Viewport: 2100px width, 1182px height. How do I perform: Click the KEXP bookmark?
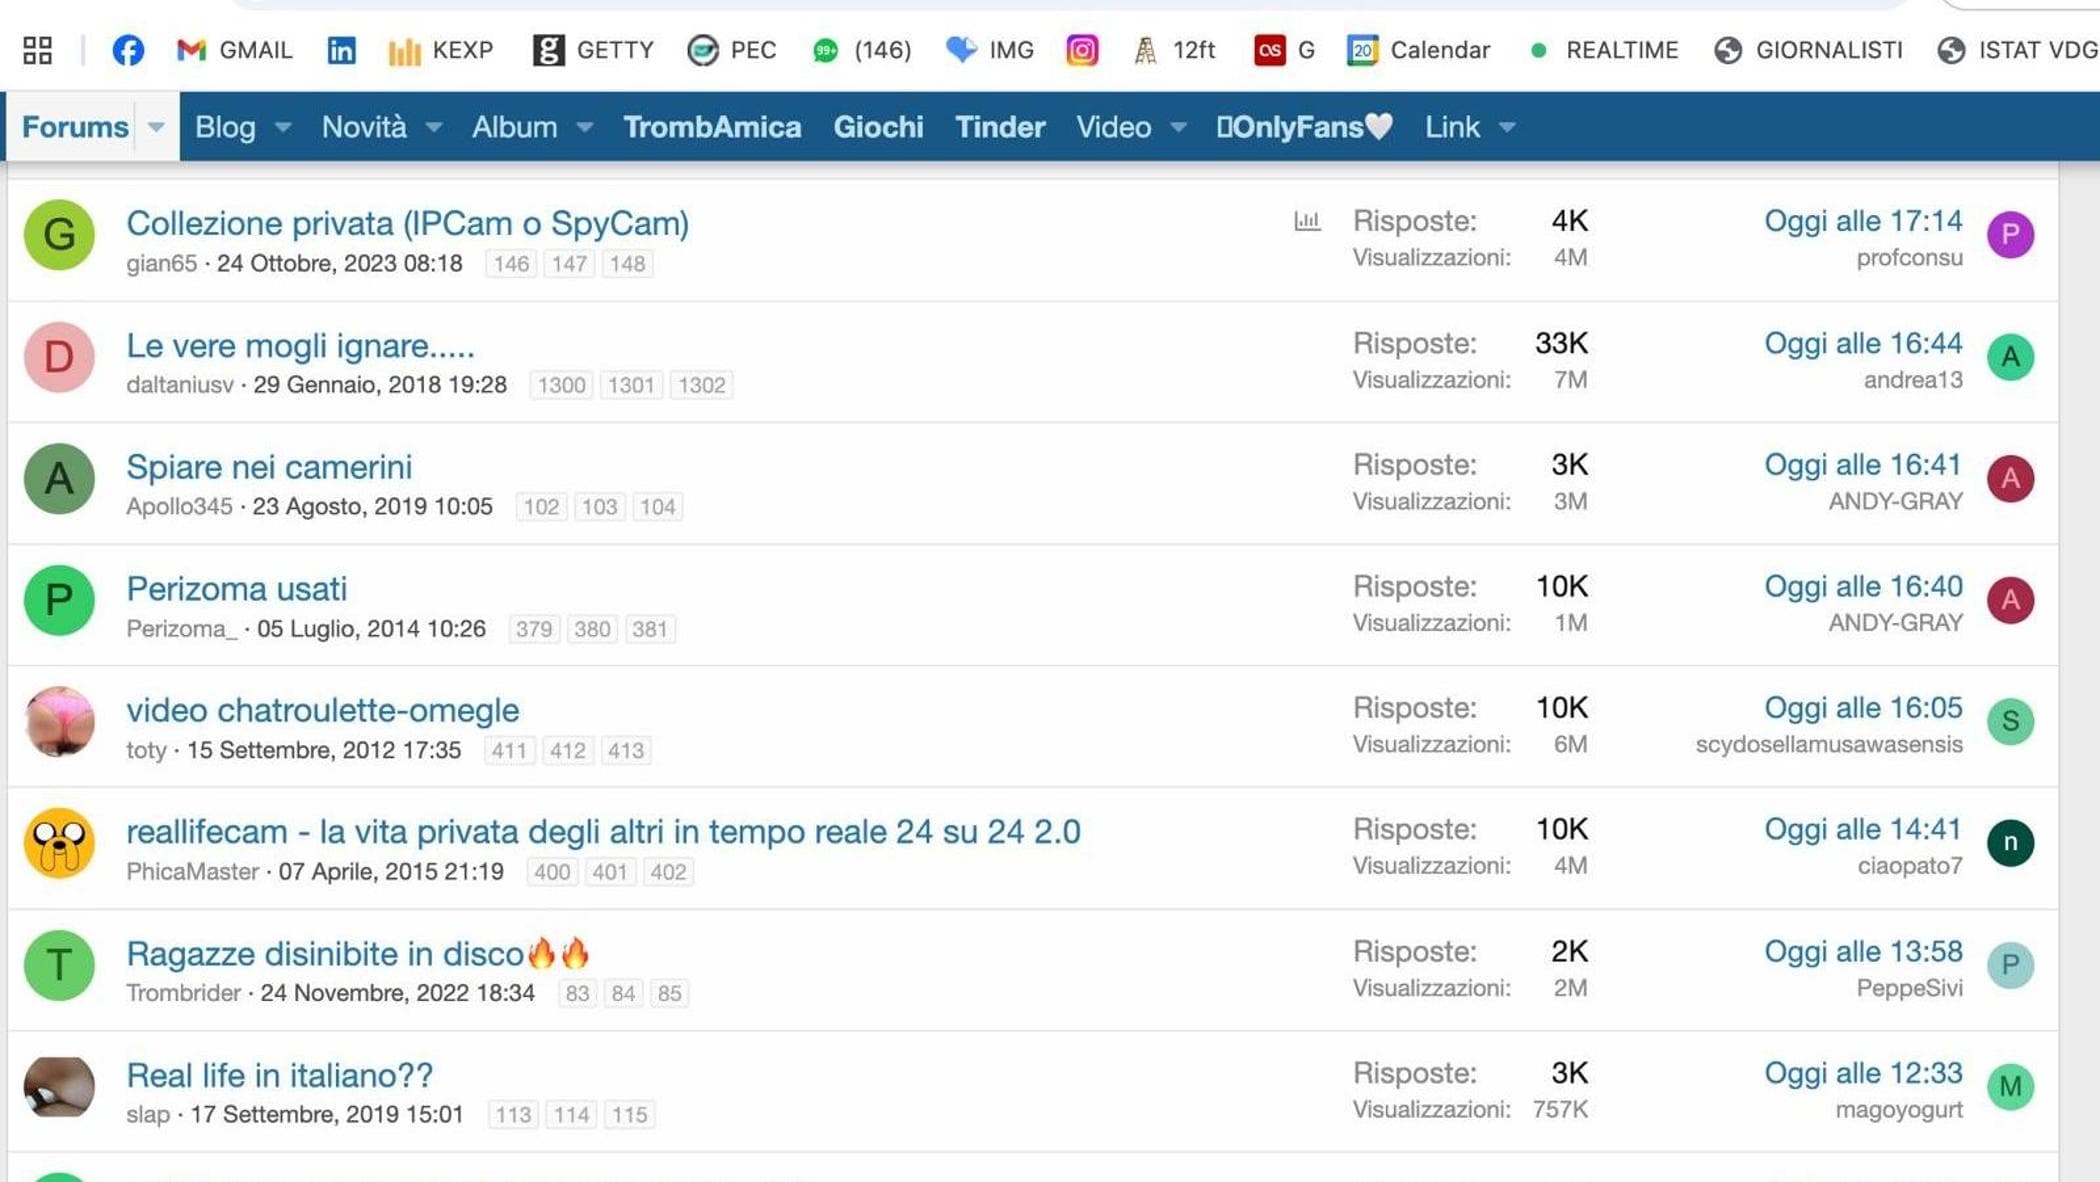440,50
